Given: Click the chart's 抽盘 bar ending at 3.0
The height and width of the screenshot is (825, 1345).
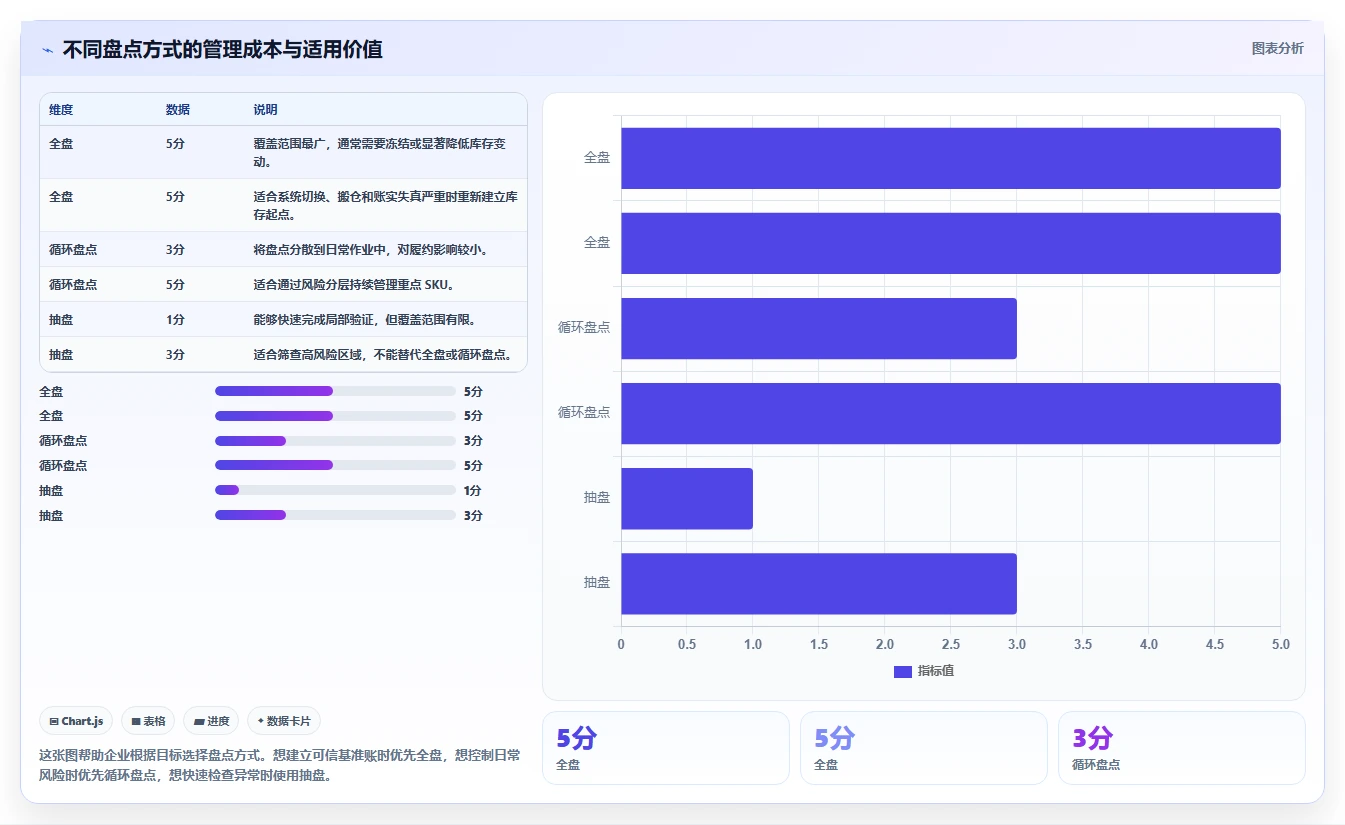Looking at the screenshot, I should 819,583.
